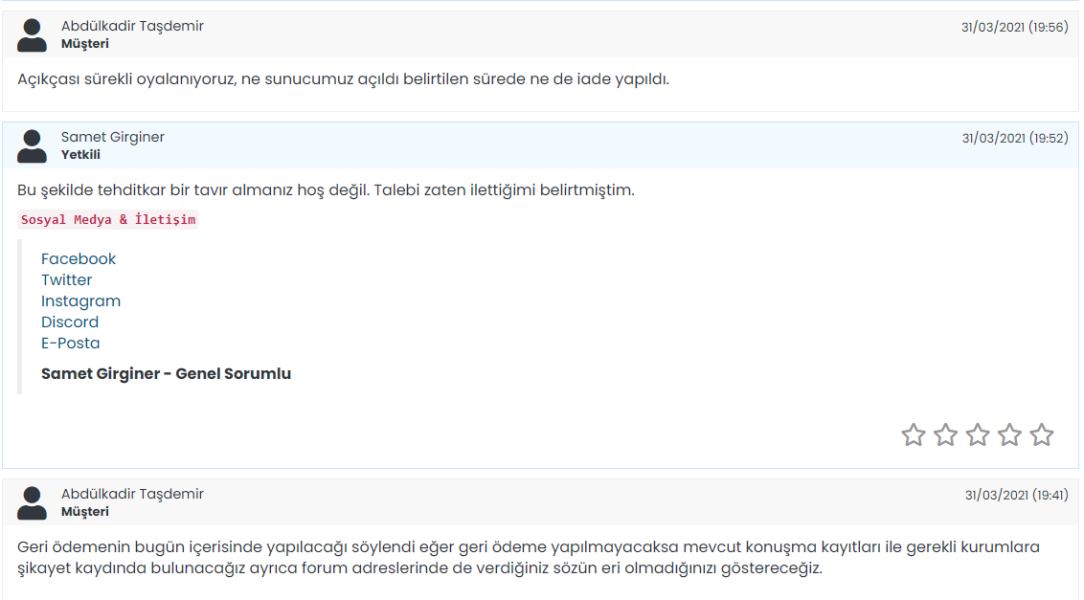Click Samet Girginer - Genel Sorumlu signature
The width and height of the screenshot is (1084, 600).
point(166,374)
